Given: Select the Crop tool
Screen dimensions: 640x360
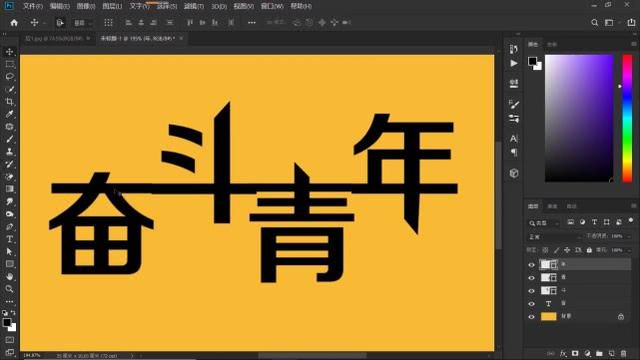Looking at the screenshot, I should (9, 102).
